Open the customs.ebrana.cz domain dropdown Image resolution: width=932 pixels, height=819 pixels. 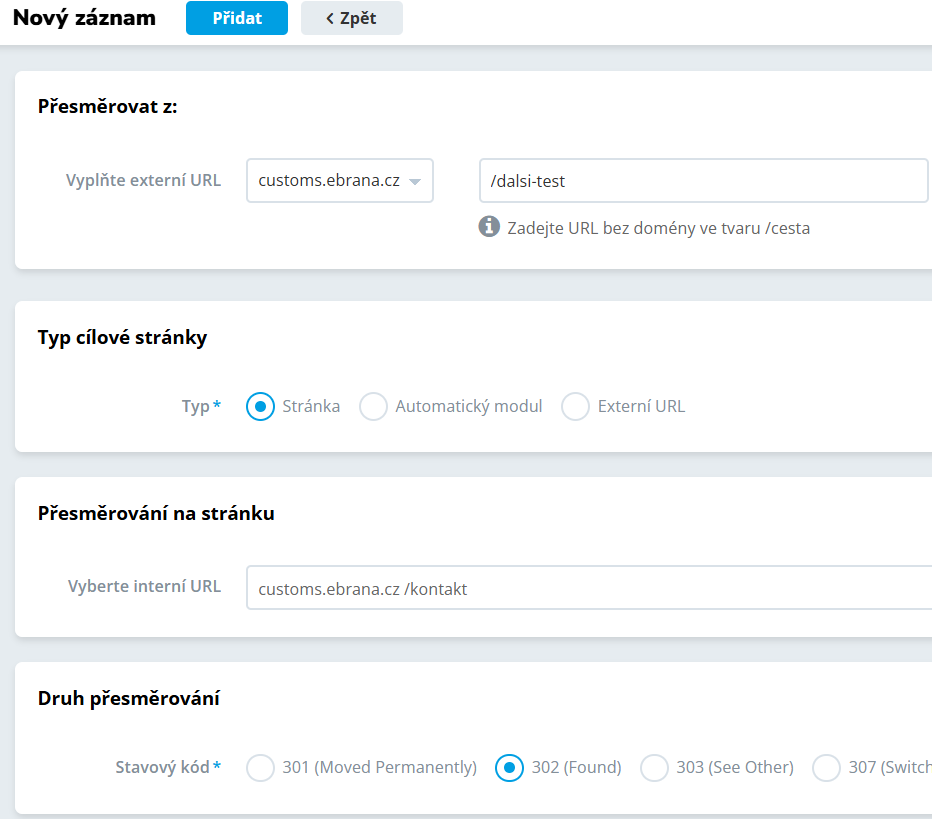[340, 181]
